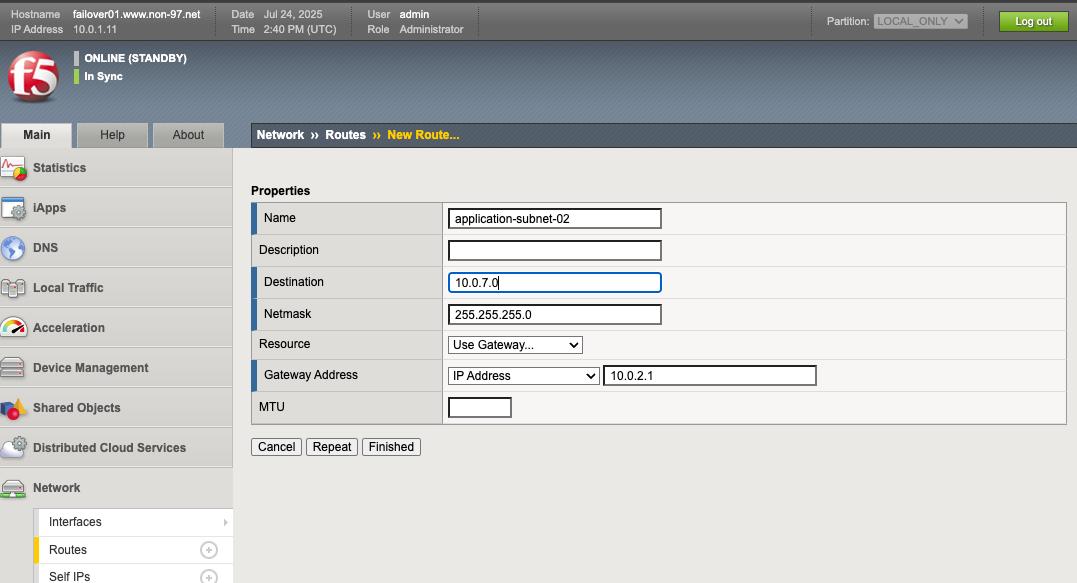Click the Repeat button

[332, 447]
